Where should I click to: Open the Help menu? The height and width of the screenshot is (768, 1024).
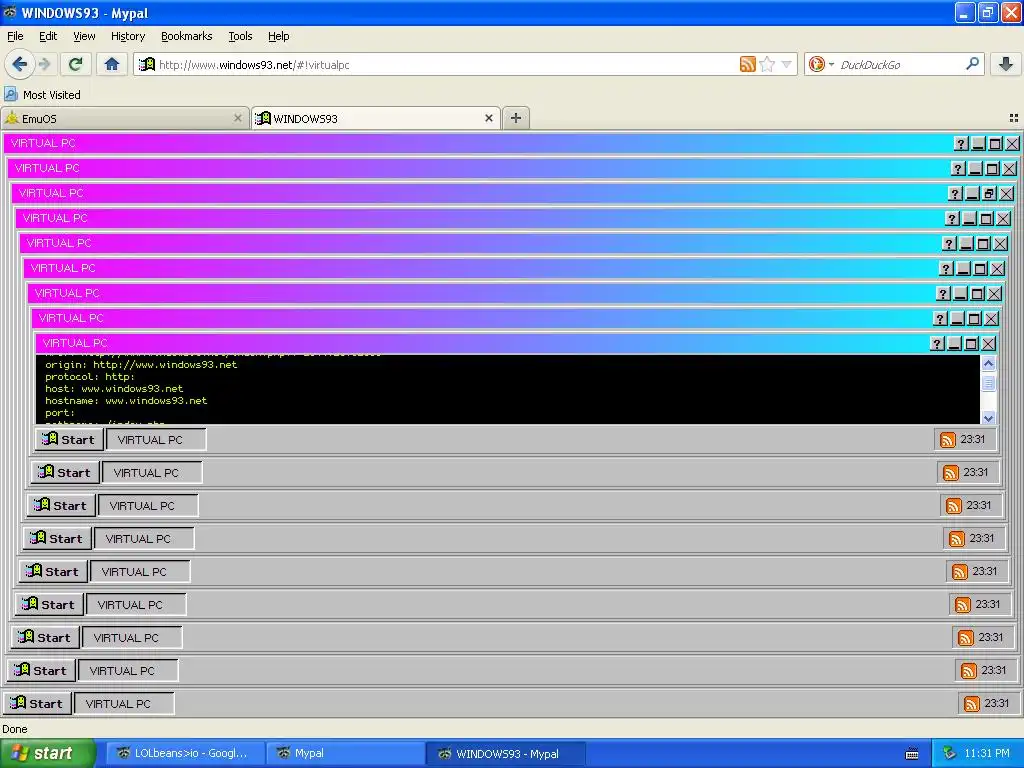coord(278,36)
